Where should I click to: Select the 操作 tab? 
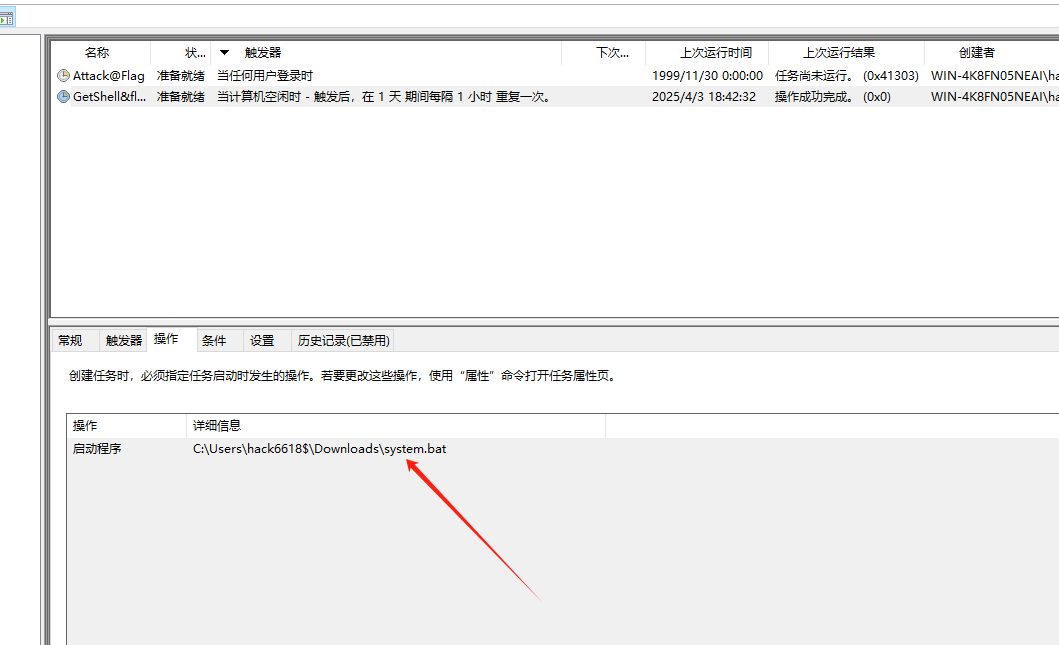click(x=166, y=340)
